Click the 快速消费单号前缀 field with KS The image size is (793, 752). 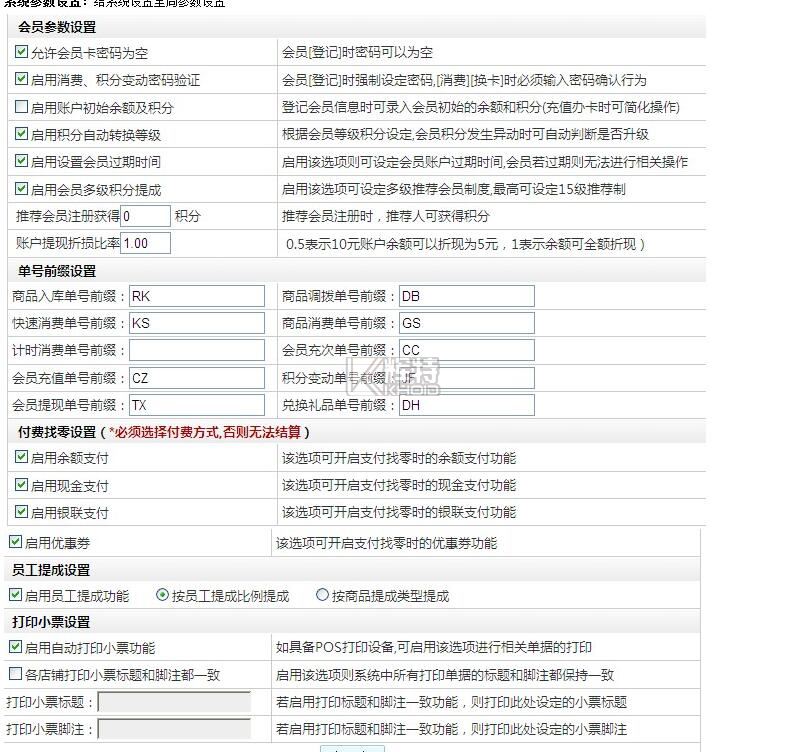point(197,323)
